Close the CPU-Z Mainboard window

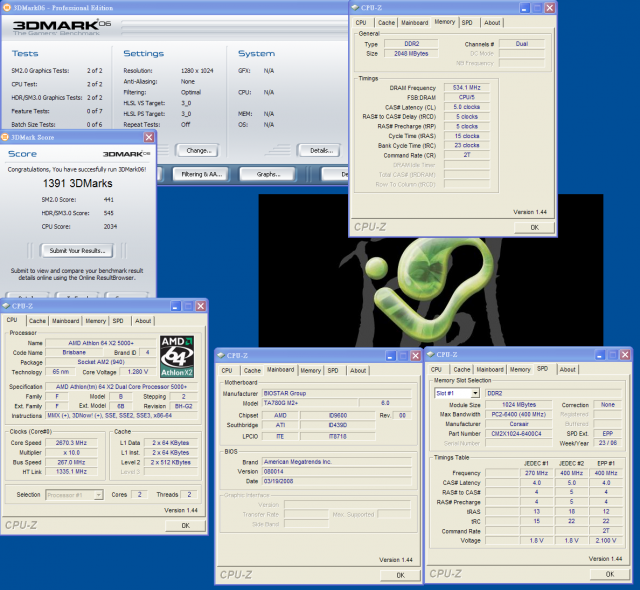point(416,356)
